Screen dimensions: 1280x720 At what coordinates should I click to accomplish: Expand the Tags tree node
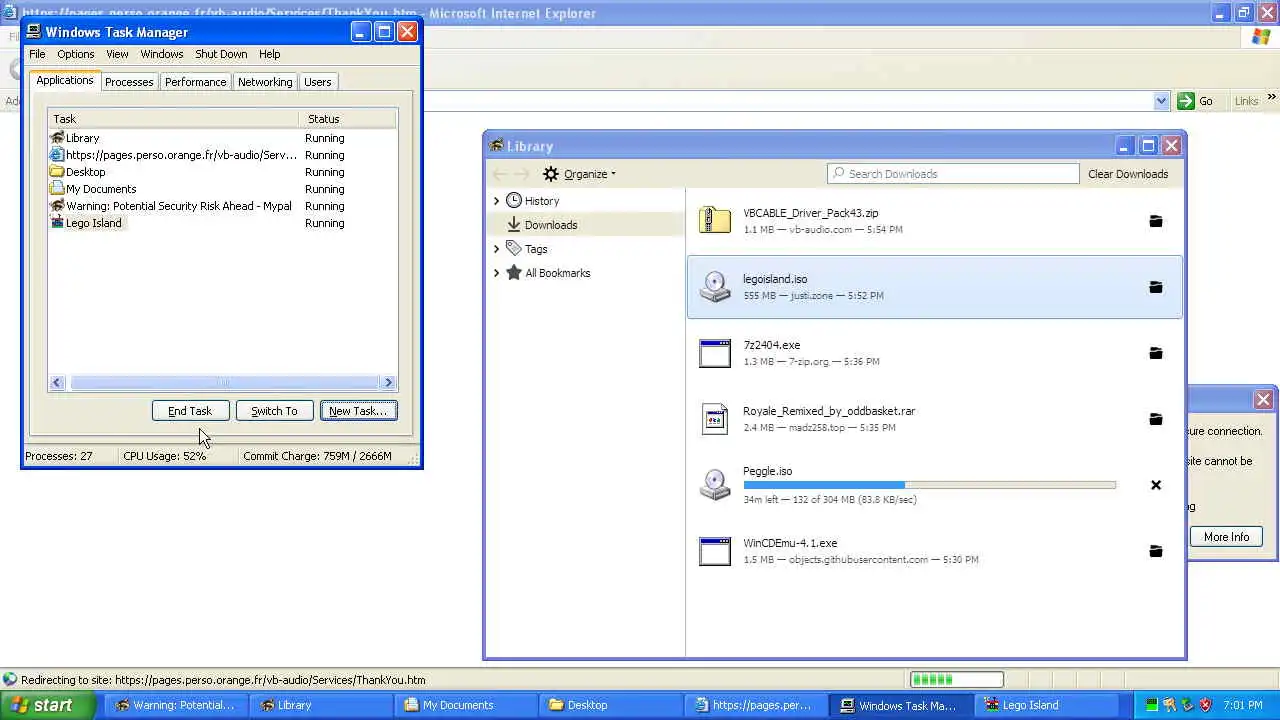pyautogui.click(x=496, y=249)
